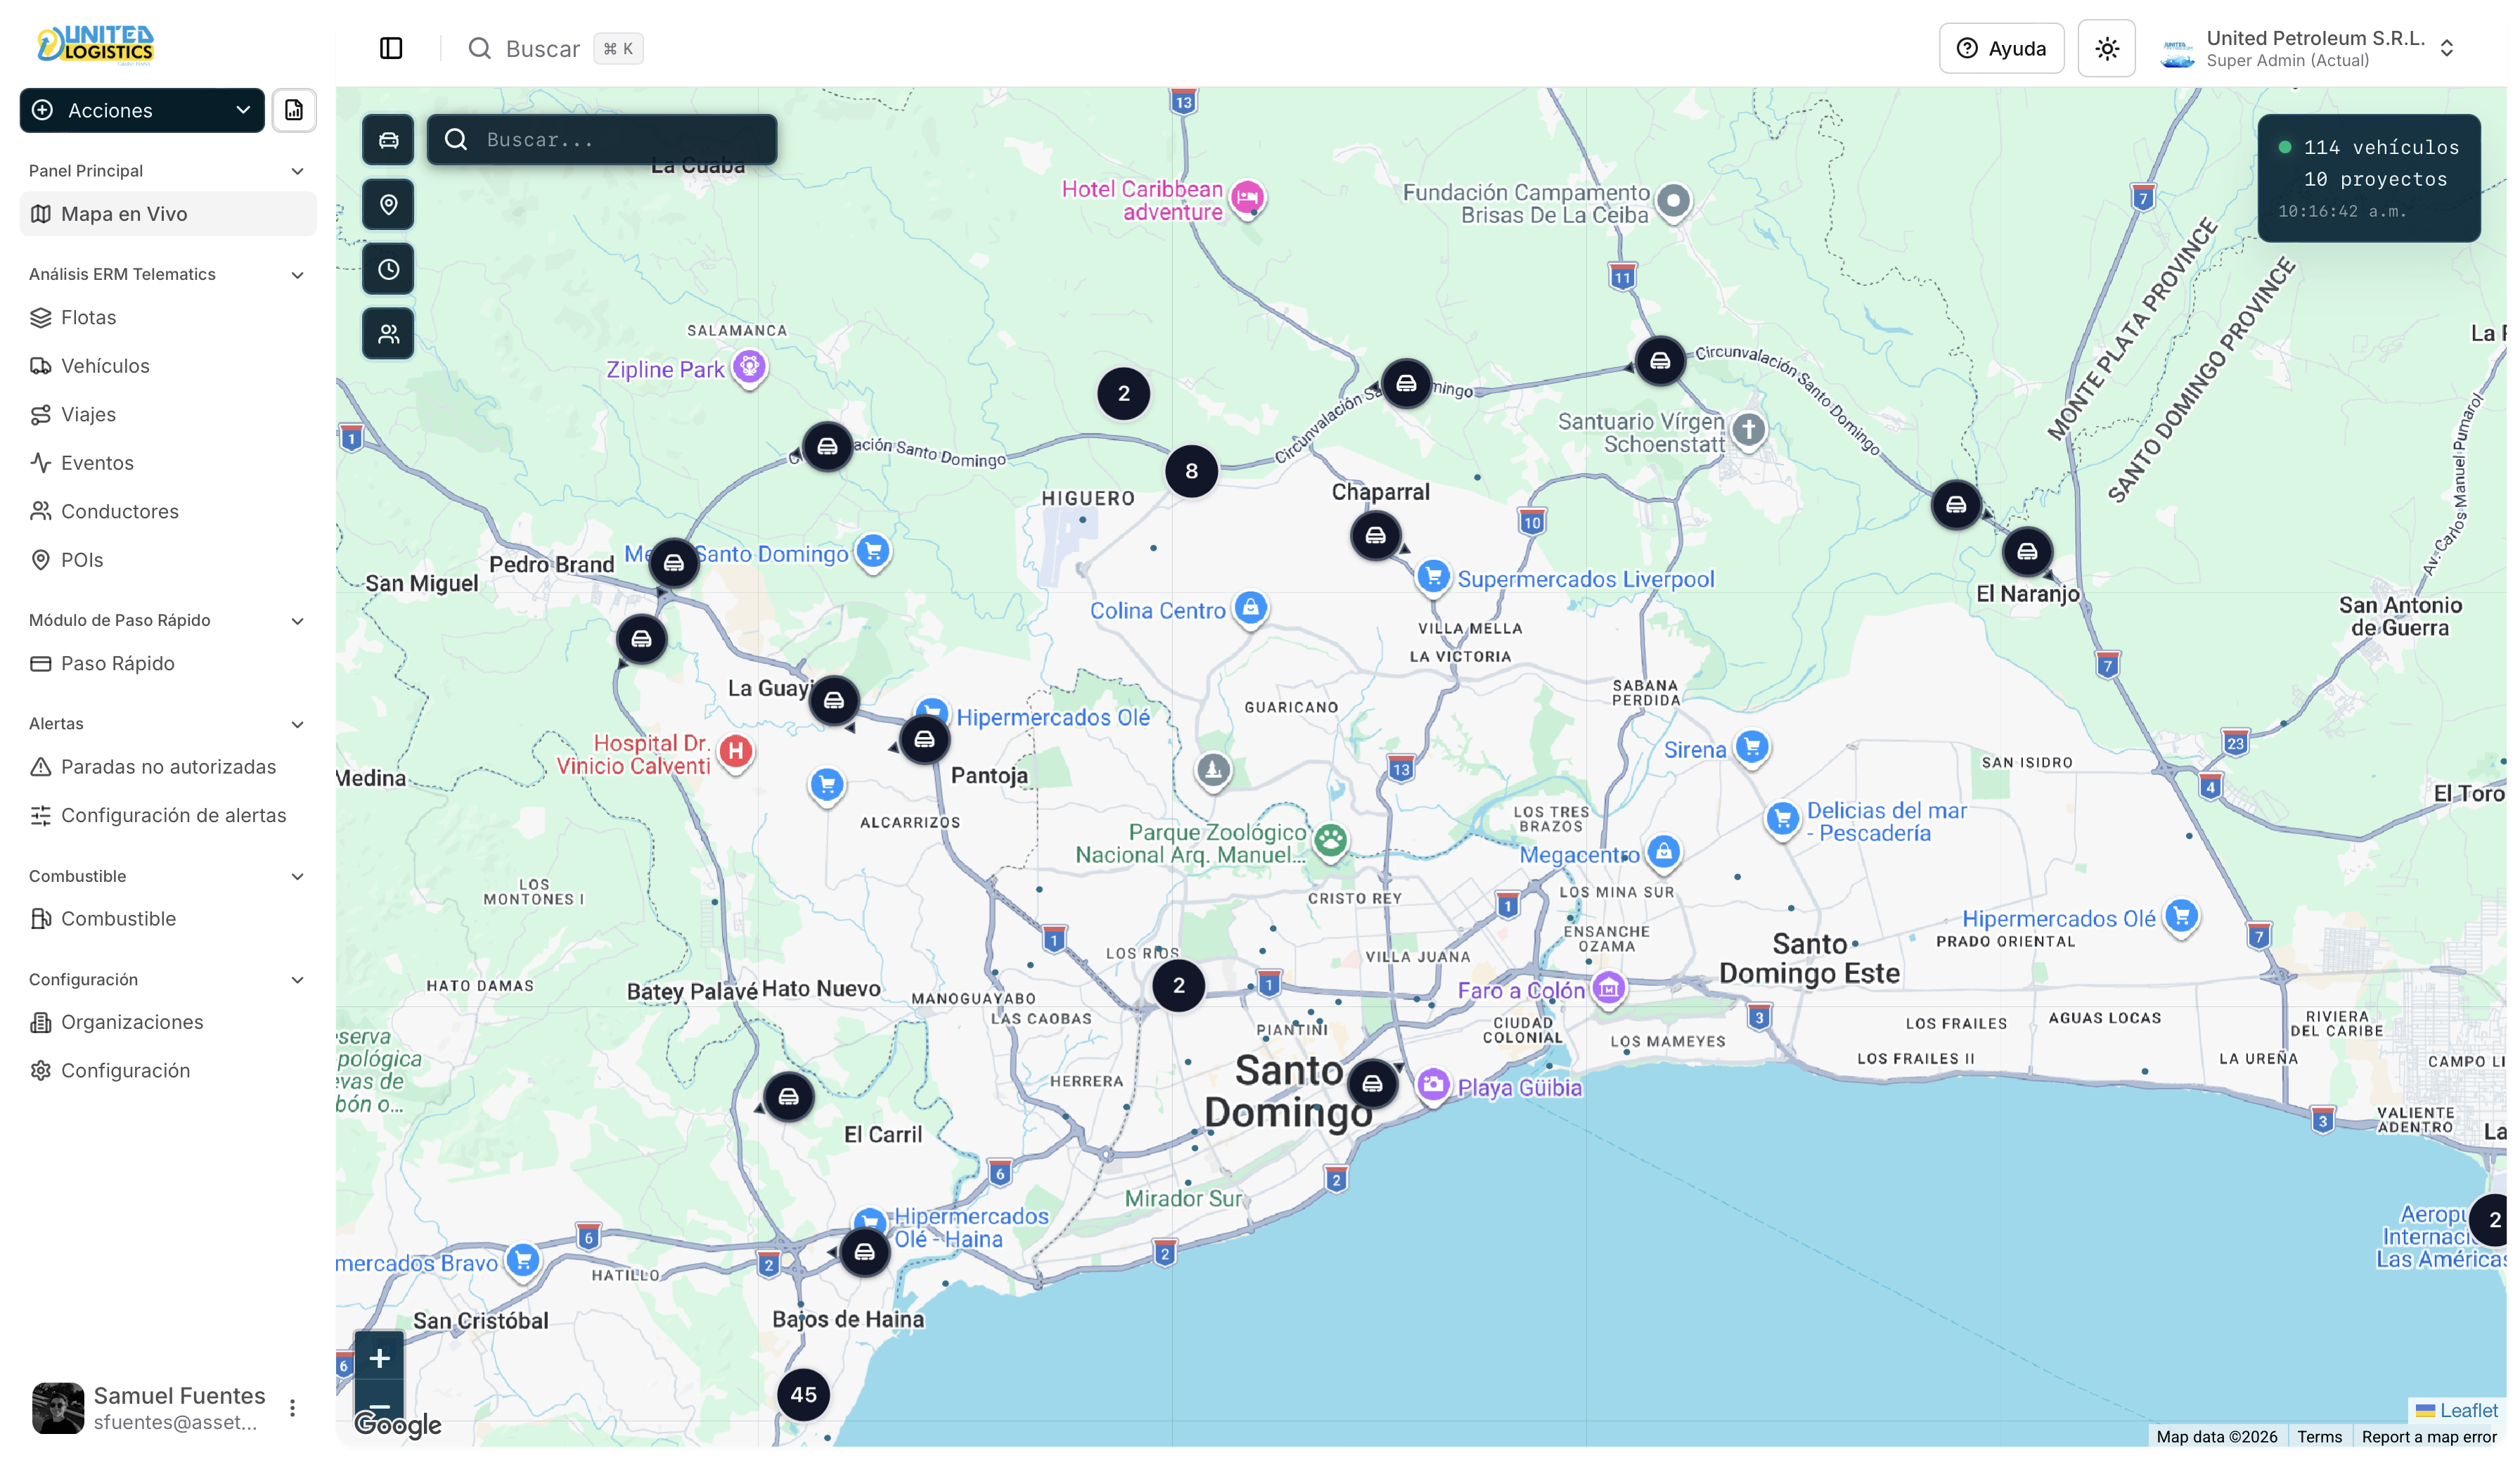Open the Vehículos page
Screen dimensions: 2520x1460
pos(168,366)
